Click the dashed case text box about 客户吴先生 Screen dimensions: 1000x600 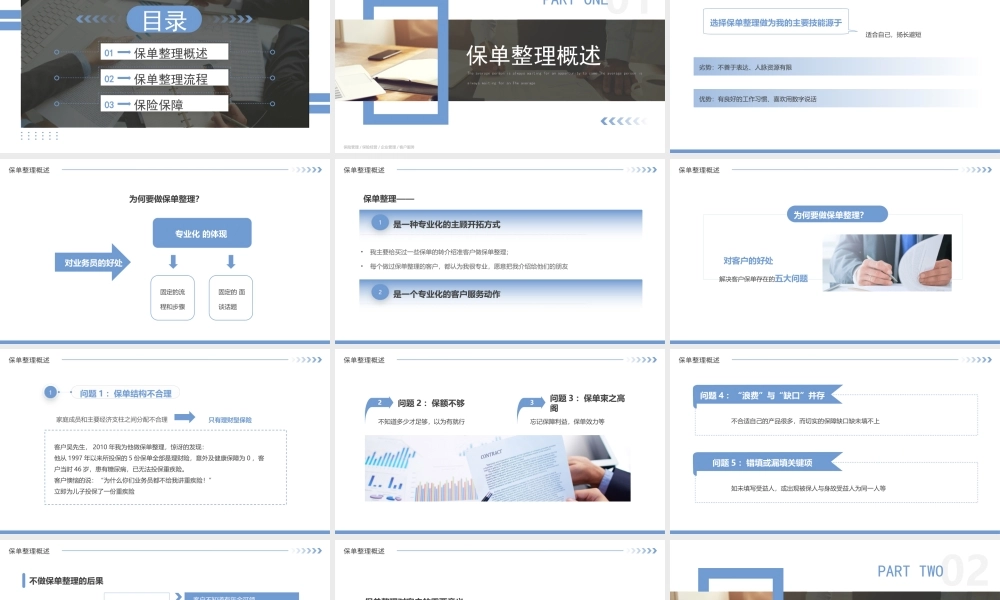click(165, 468)
